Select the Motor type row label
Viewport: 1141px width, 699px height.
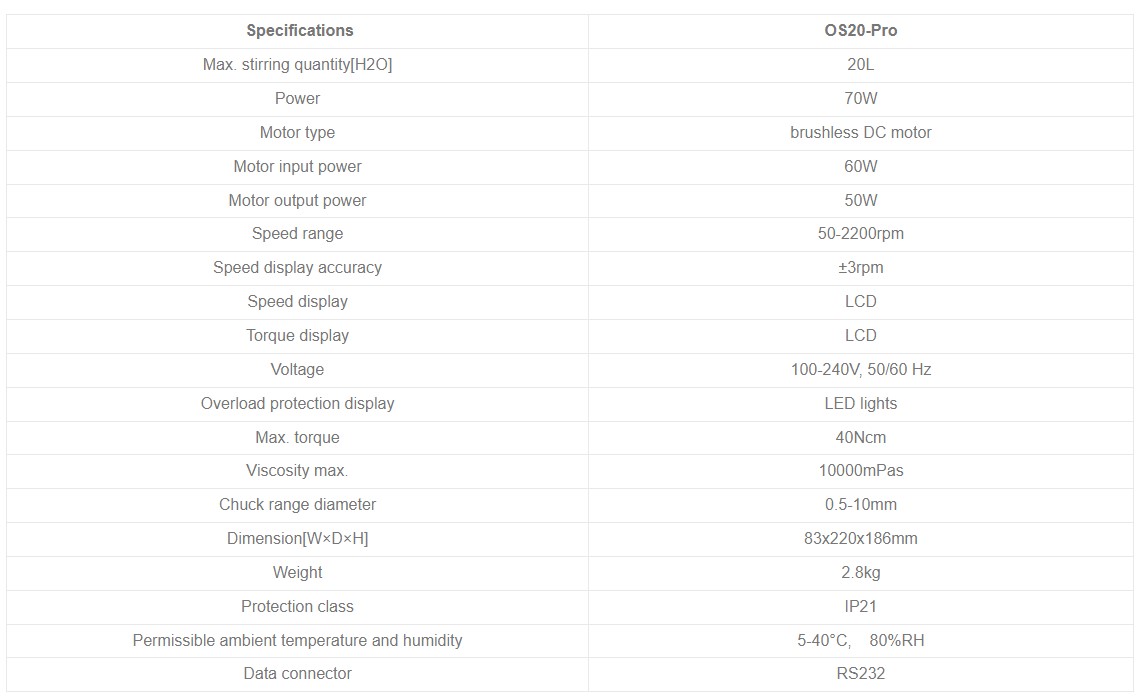click(x=297, y=133)
